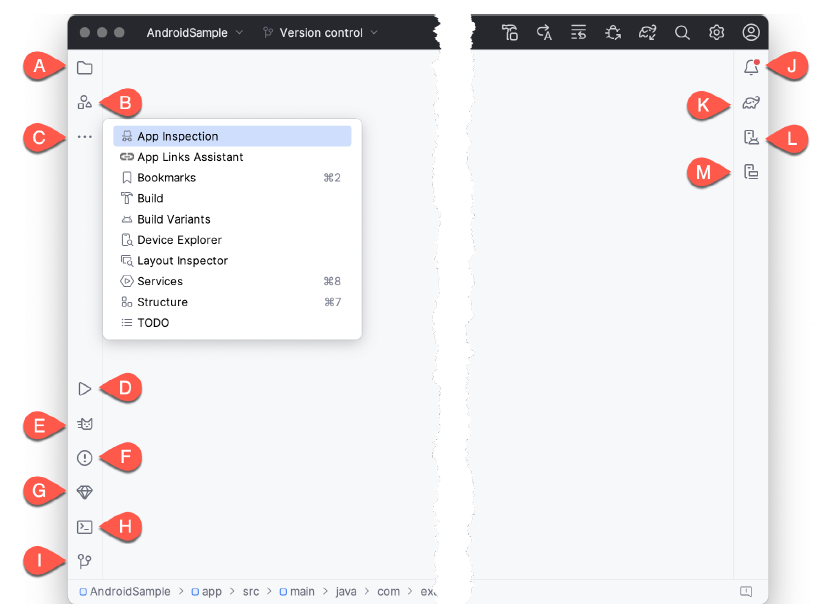Open the Run tool window
830x613 pixels.
(x=85, y=389)
